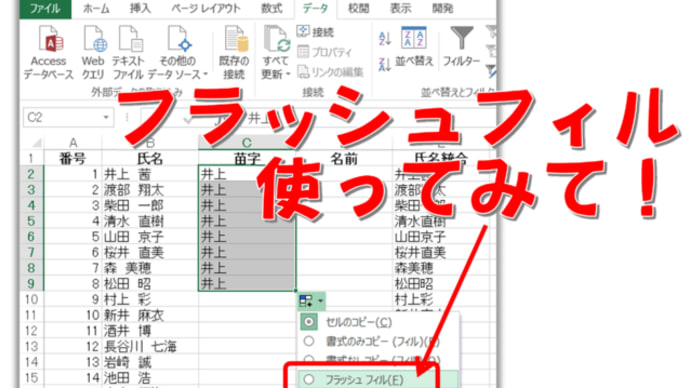Screen dimensions: 690x388
Task: Click cell containing 清水 直樹 in column B
Action: tap(150, 221)
